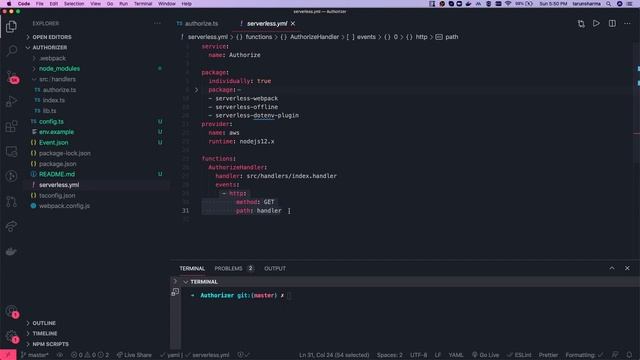Open the Extensions view
Screen dimensions: 640x360
[11, 126]
